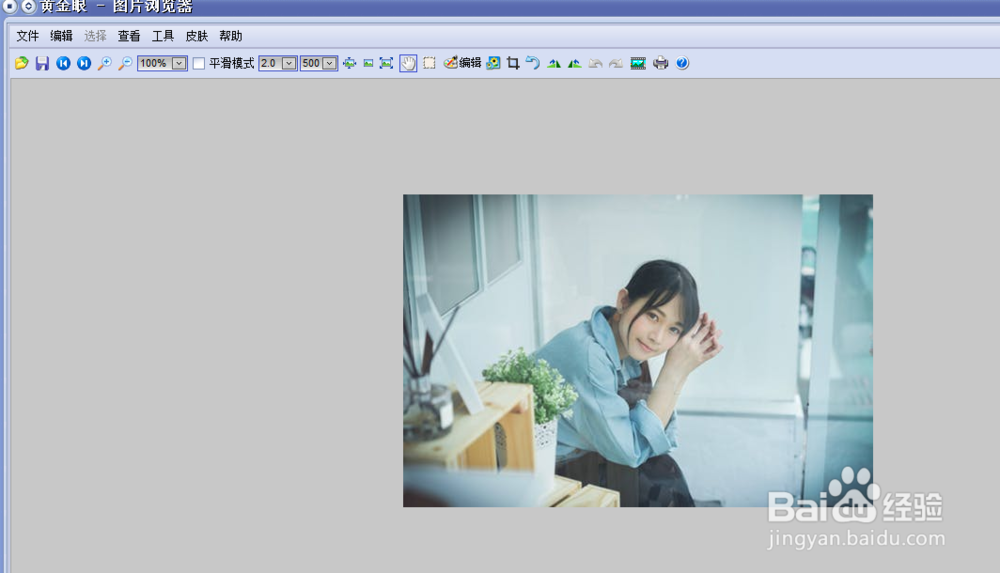Open the 2.0 value dropdown

(289, 63)
